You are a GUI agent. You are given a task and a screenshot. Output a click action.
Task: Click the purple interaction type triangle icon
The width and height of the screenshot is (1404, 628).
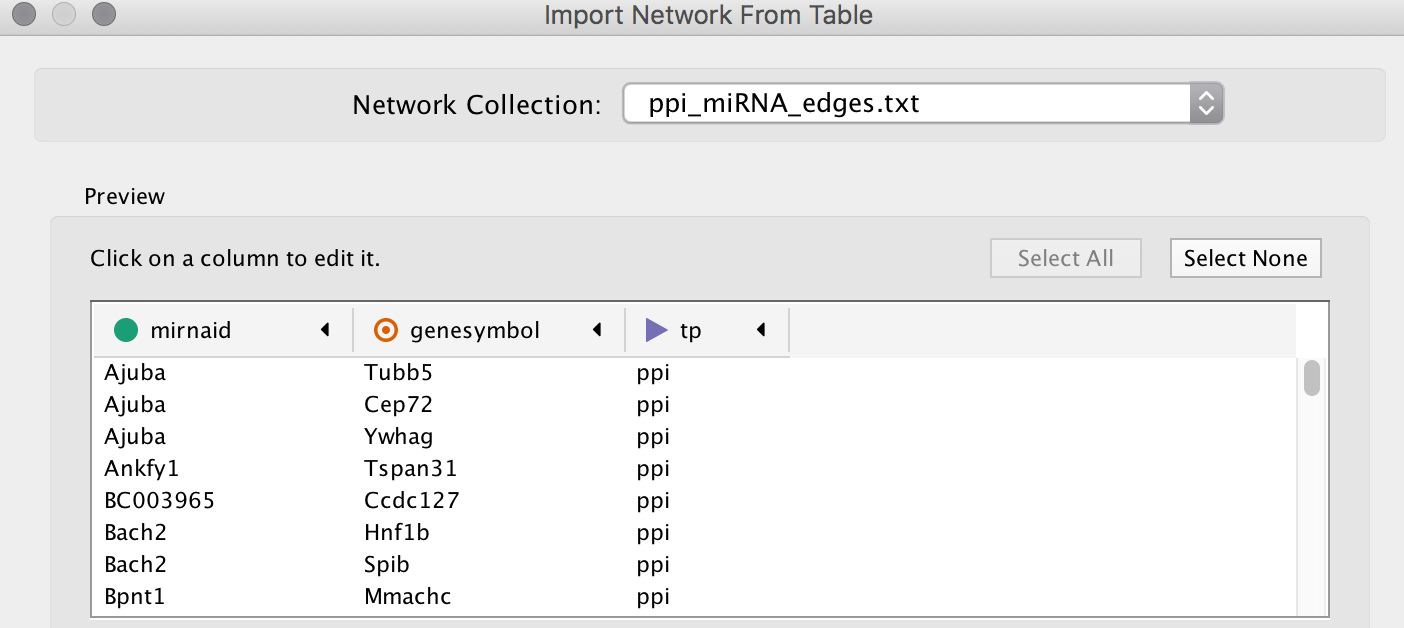pos(657,330)
